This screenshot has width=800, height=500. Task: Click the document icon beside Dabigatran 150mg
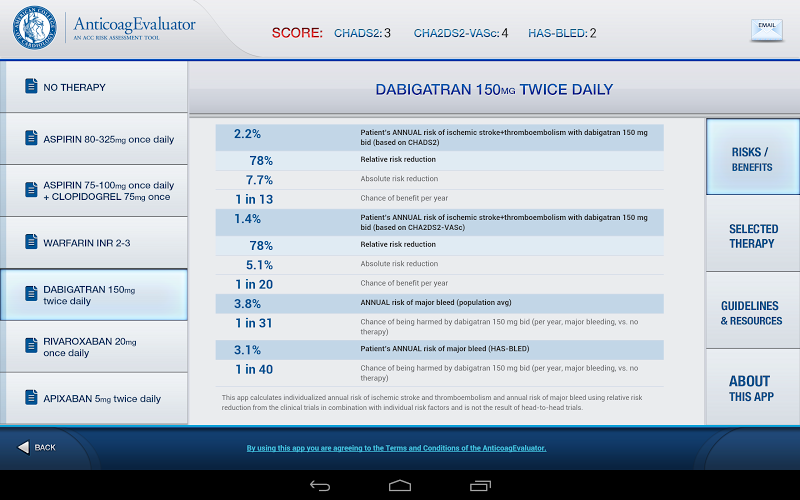[x=31, y=294]
